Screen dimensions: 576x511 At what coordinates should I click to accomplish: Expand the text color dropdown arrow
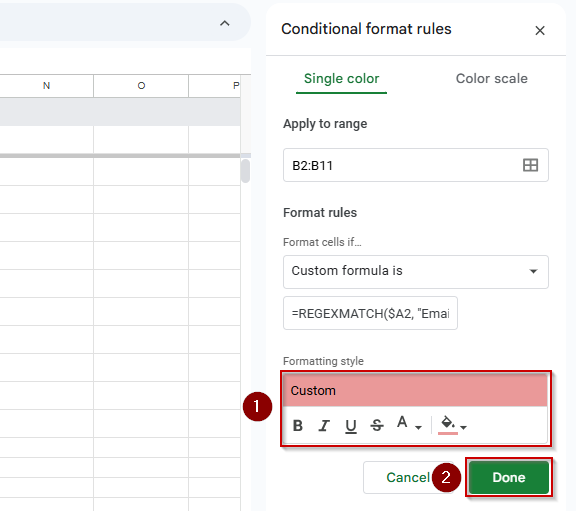click(x=418, y=427)
